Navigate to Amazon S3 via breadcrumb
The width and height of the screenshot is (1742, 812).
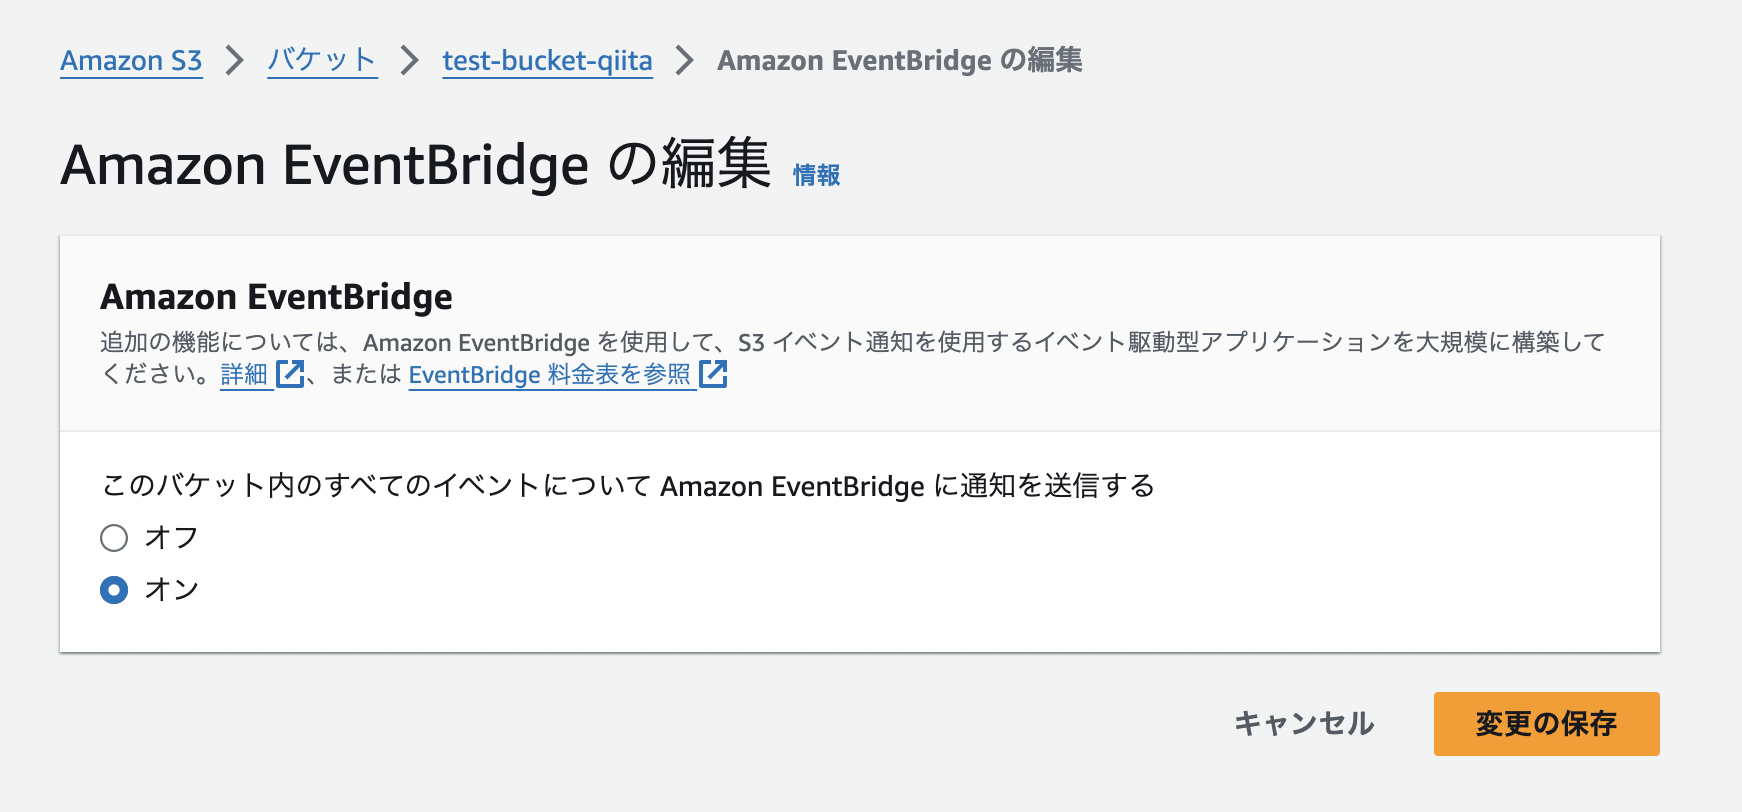(x=130, y=60)
